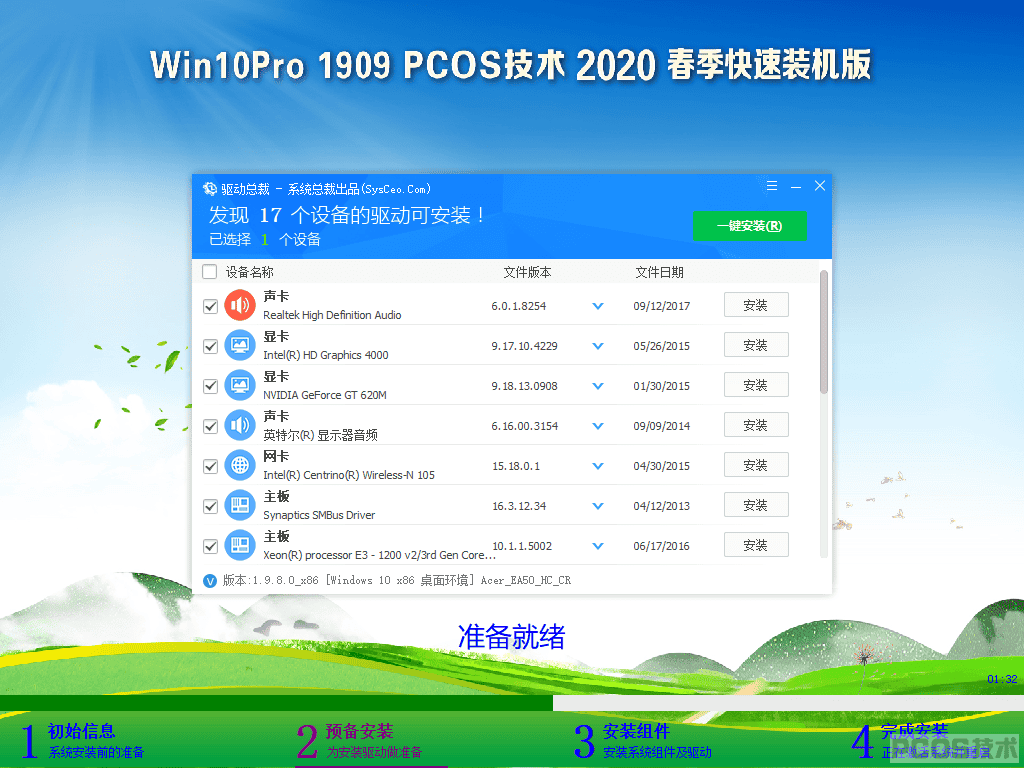Uncheck the Realtek High Definition Audio checkbox
Viewport: 1024px width, 768px height.
(210, 306)
